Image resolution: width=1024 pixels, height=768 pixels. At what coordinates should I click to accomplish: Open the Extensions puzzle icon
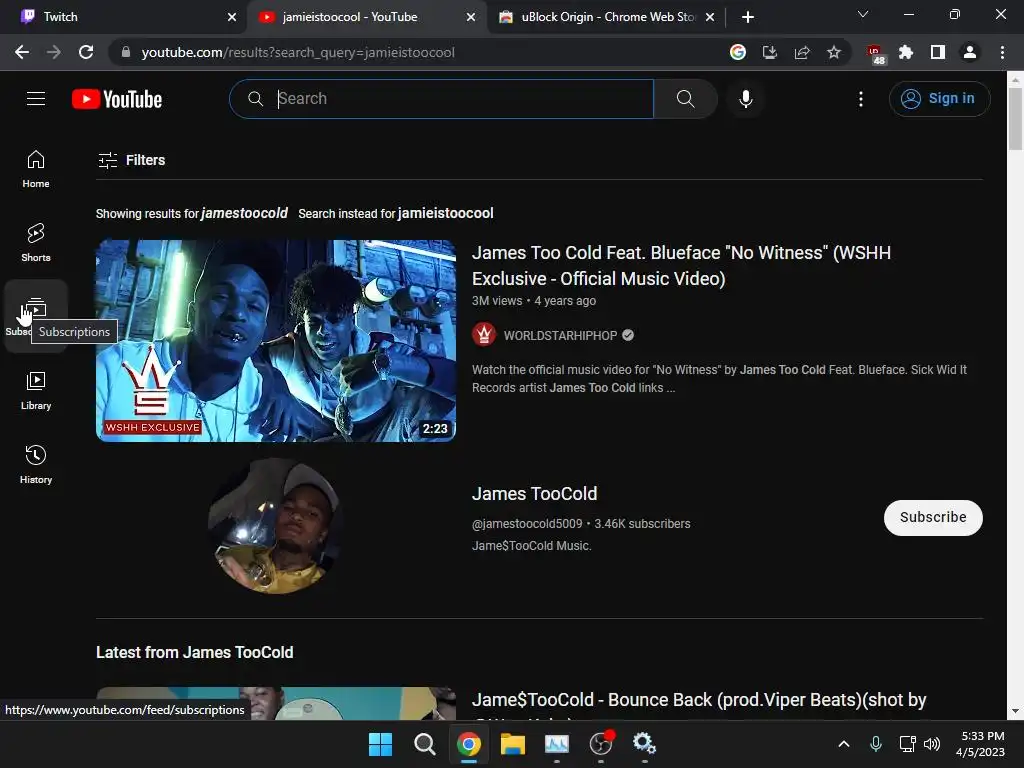click(x=906, y=52)
